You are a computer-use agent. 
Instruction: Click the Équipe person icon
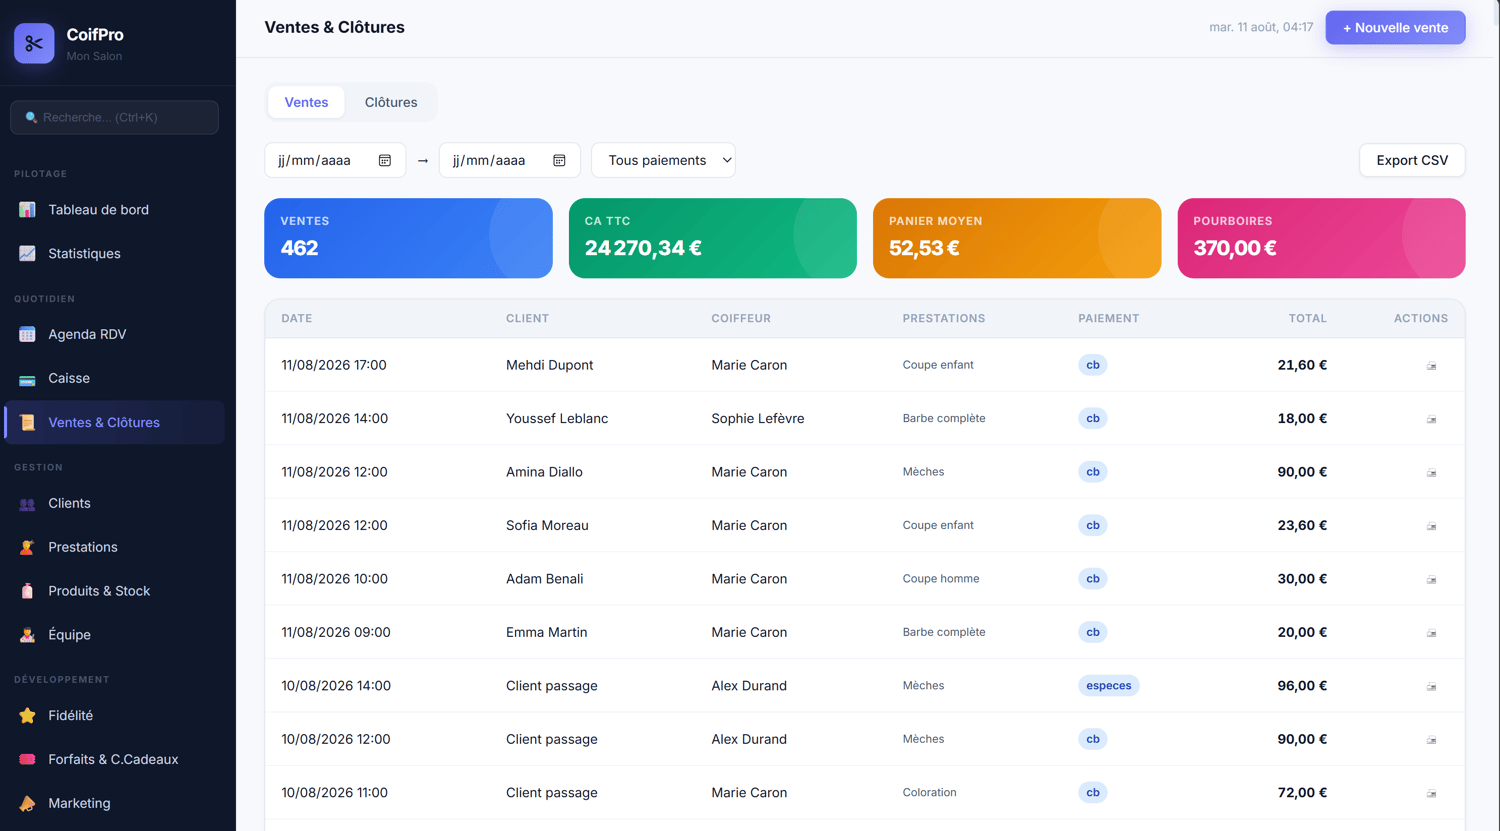[x=27, y=636]
